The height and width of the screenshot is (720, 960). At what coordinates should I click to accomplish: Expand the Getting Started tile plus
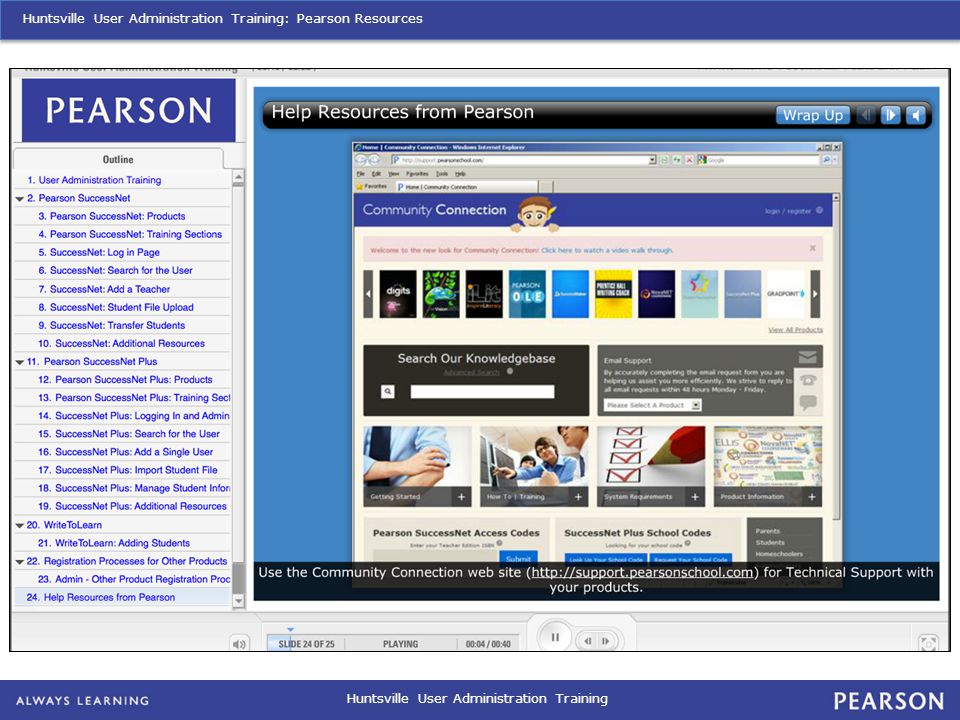[x=462, y=497]
